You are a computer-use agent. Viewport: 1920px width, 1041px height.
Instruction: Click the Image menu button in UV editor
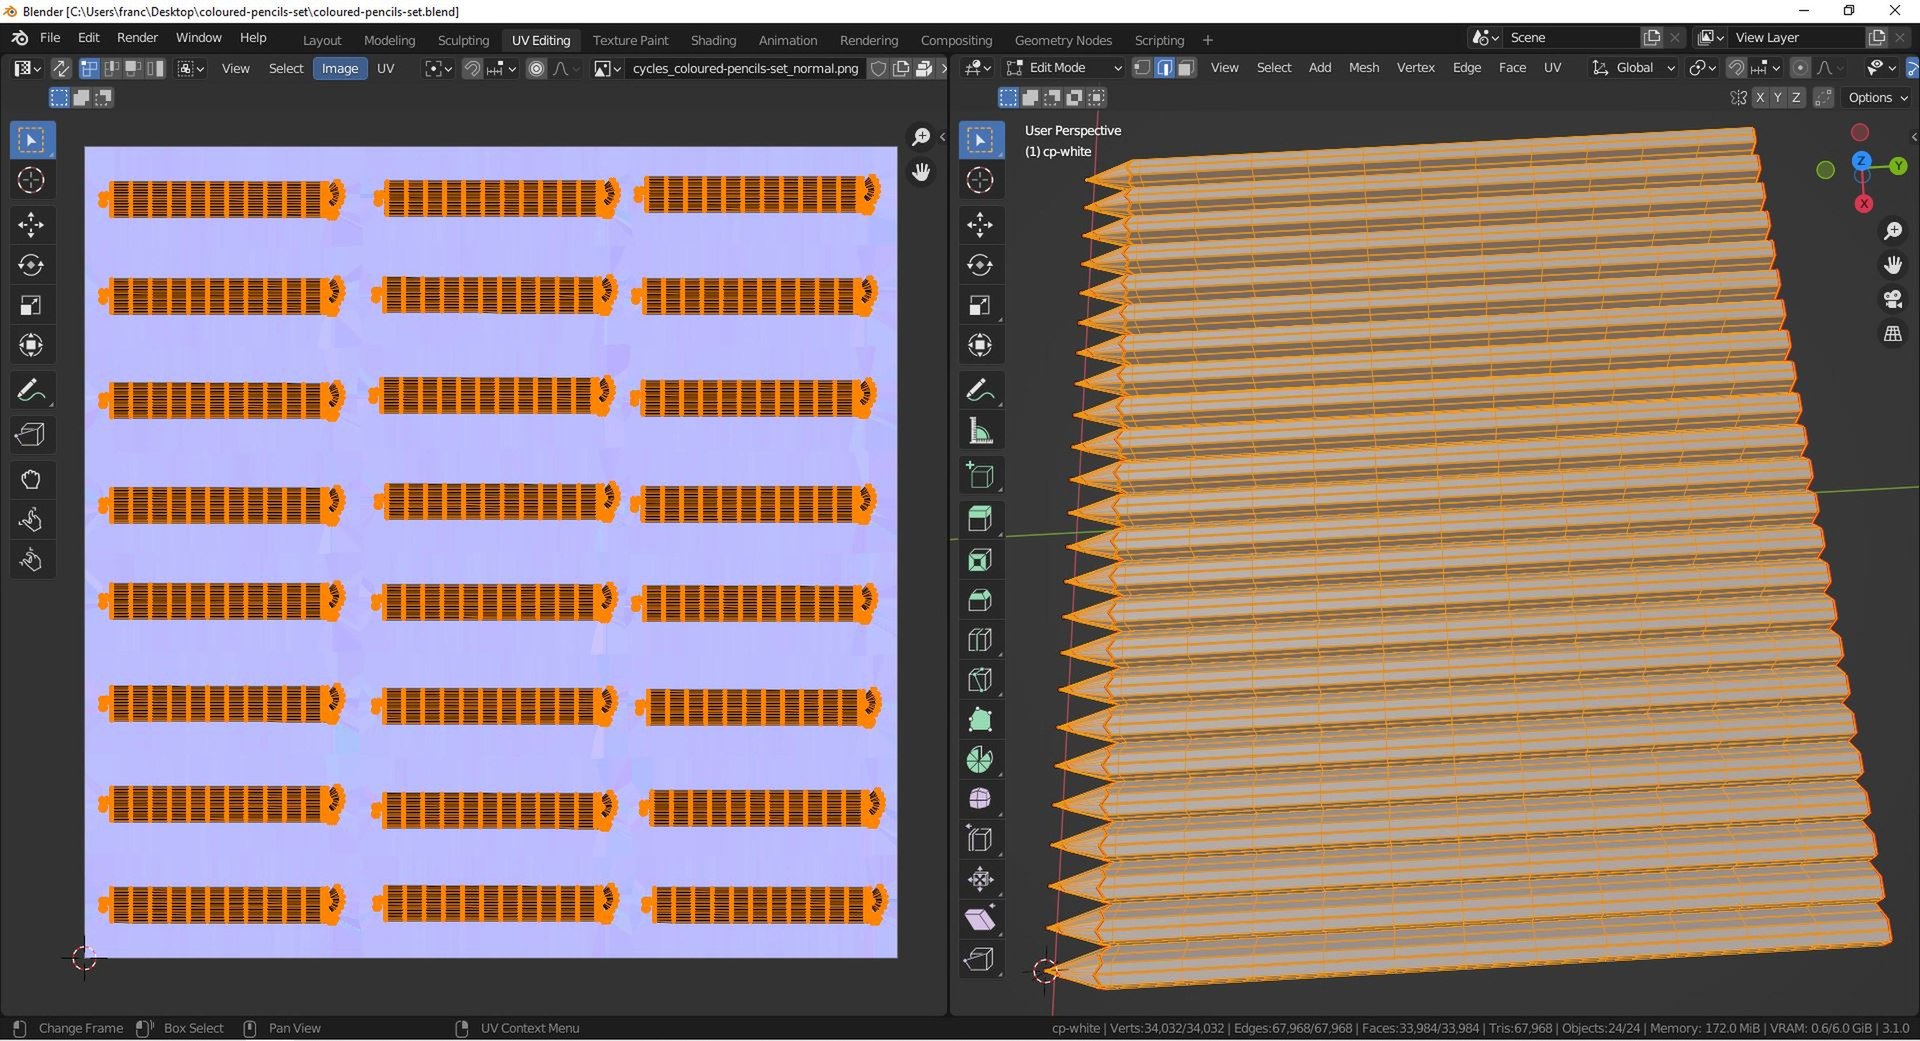pyautogui.click(x=339, y=68)
